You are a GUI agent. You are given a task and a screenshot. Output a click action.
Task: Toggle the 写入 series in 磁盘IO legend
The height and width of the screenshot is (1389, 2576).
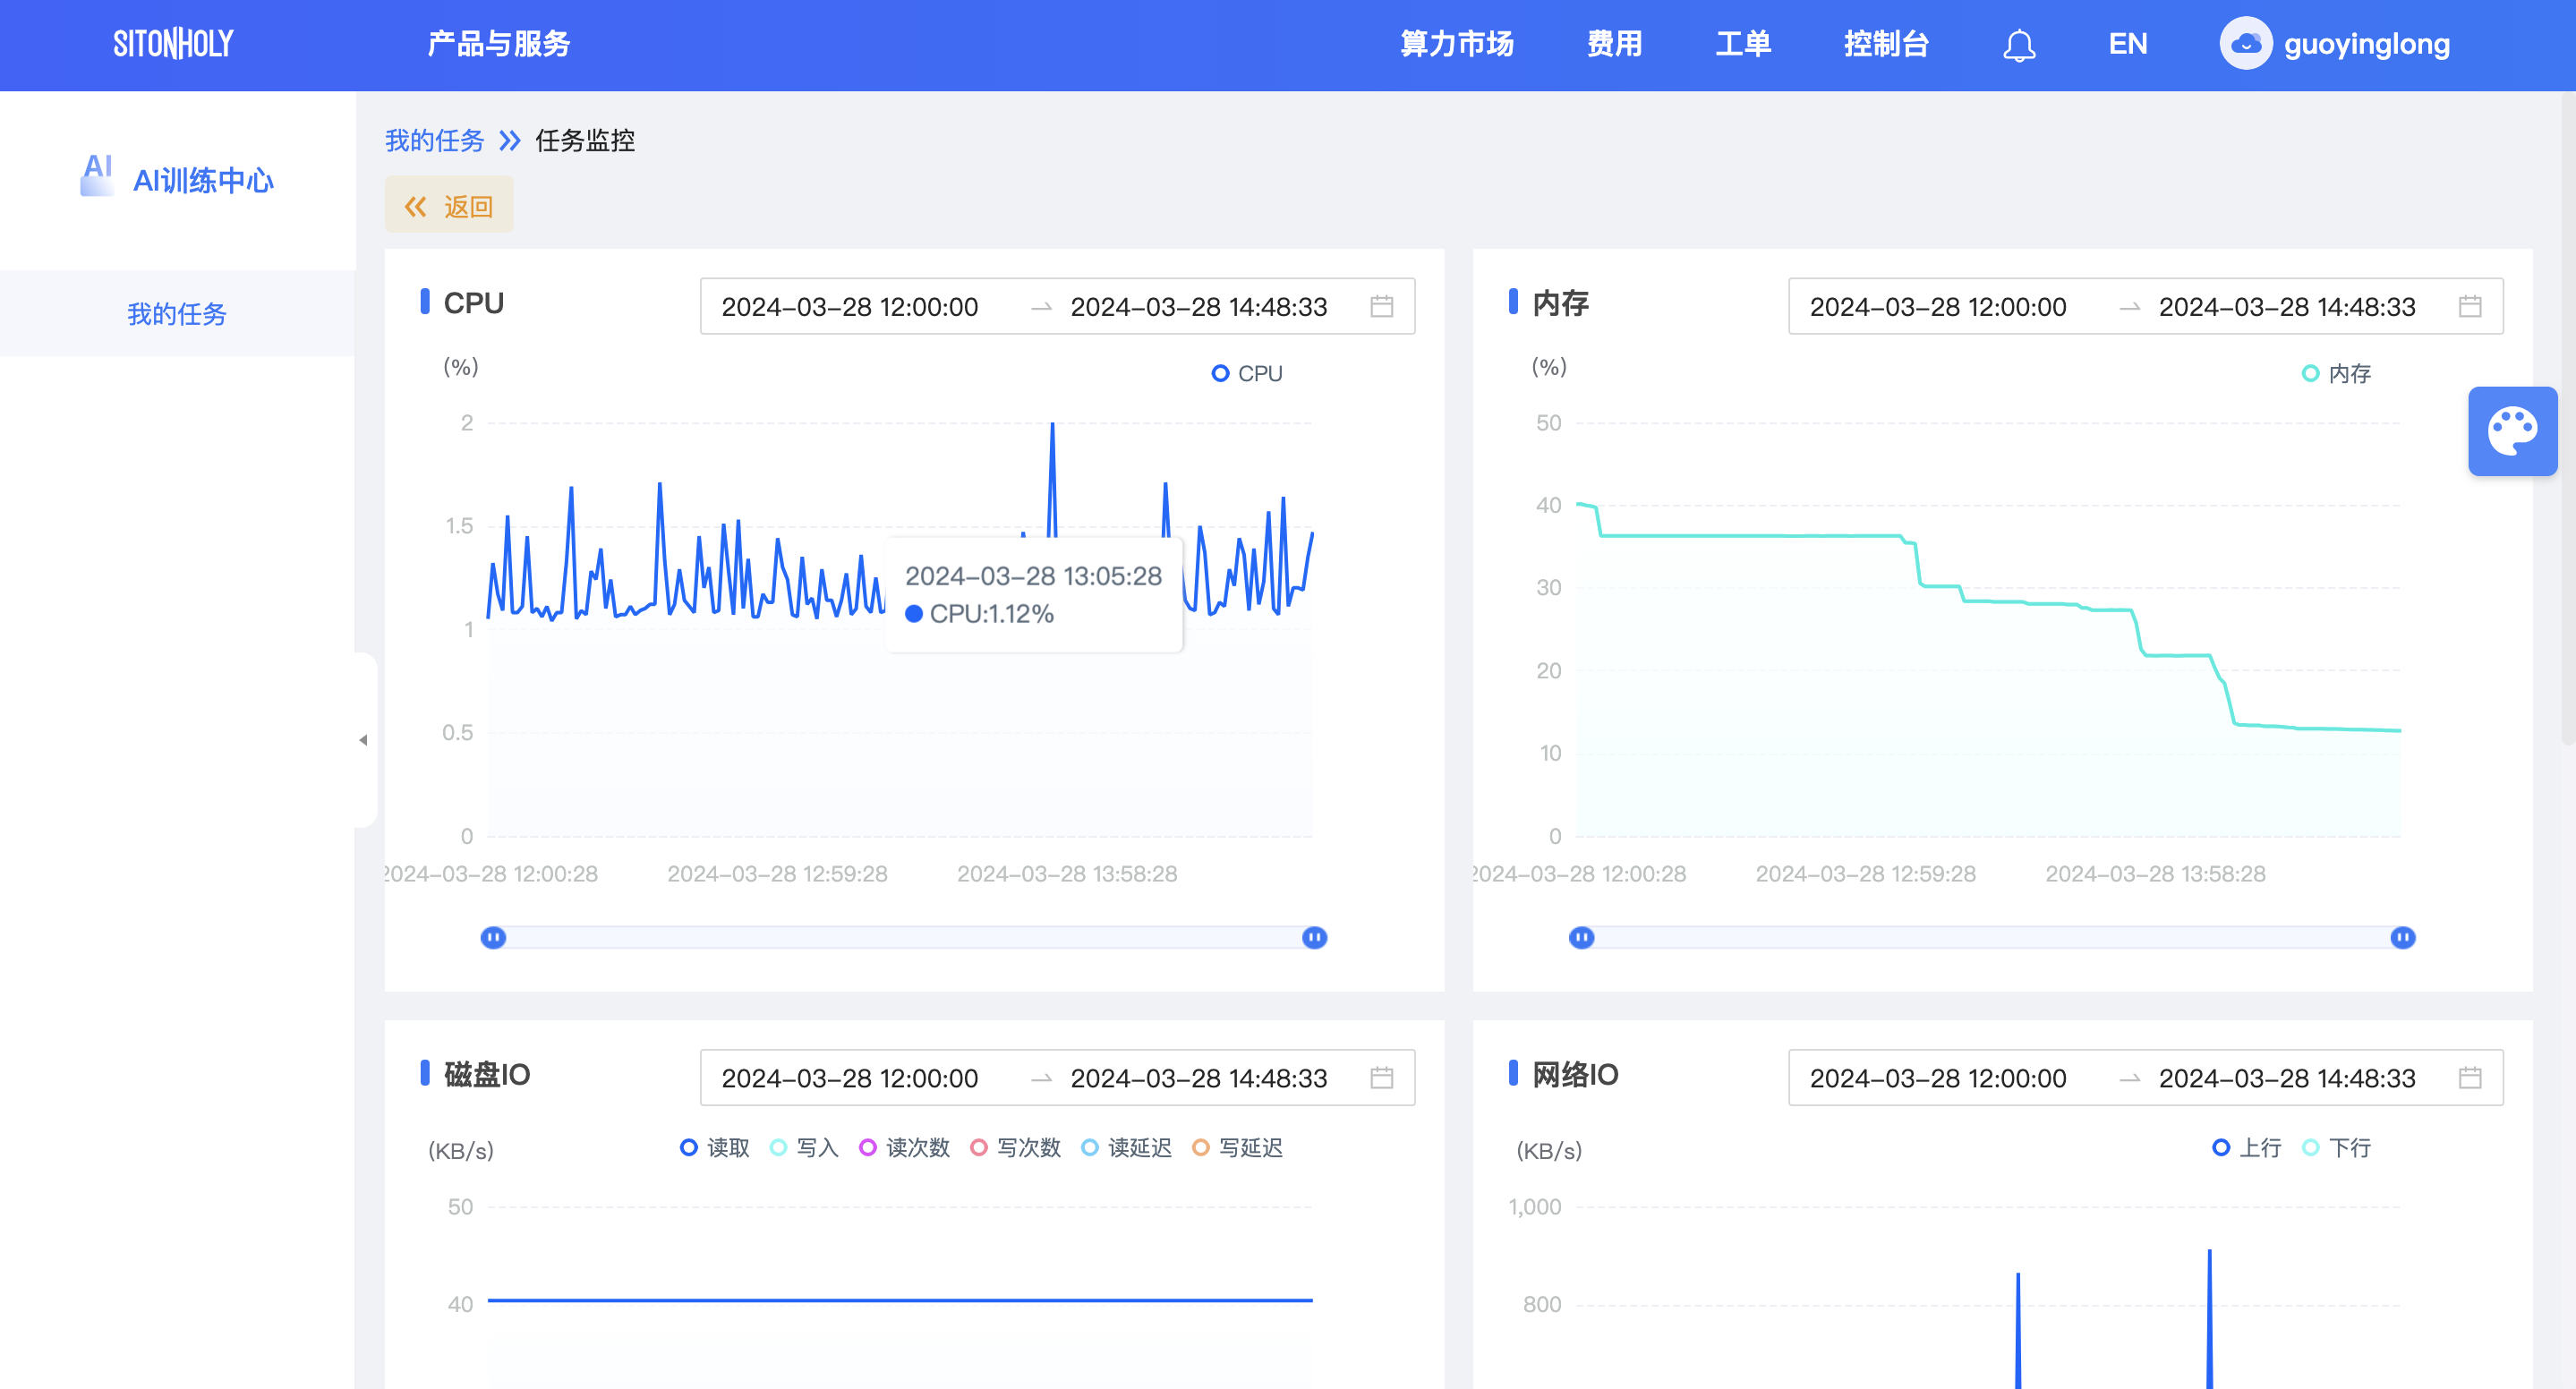804,1147
